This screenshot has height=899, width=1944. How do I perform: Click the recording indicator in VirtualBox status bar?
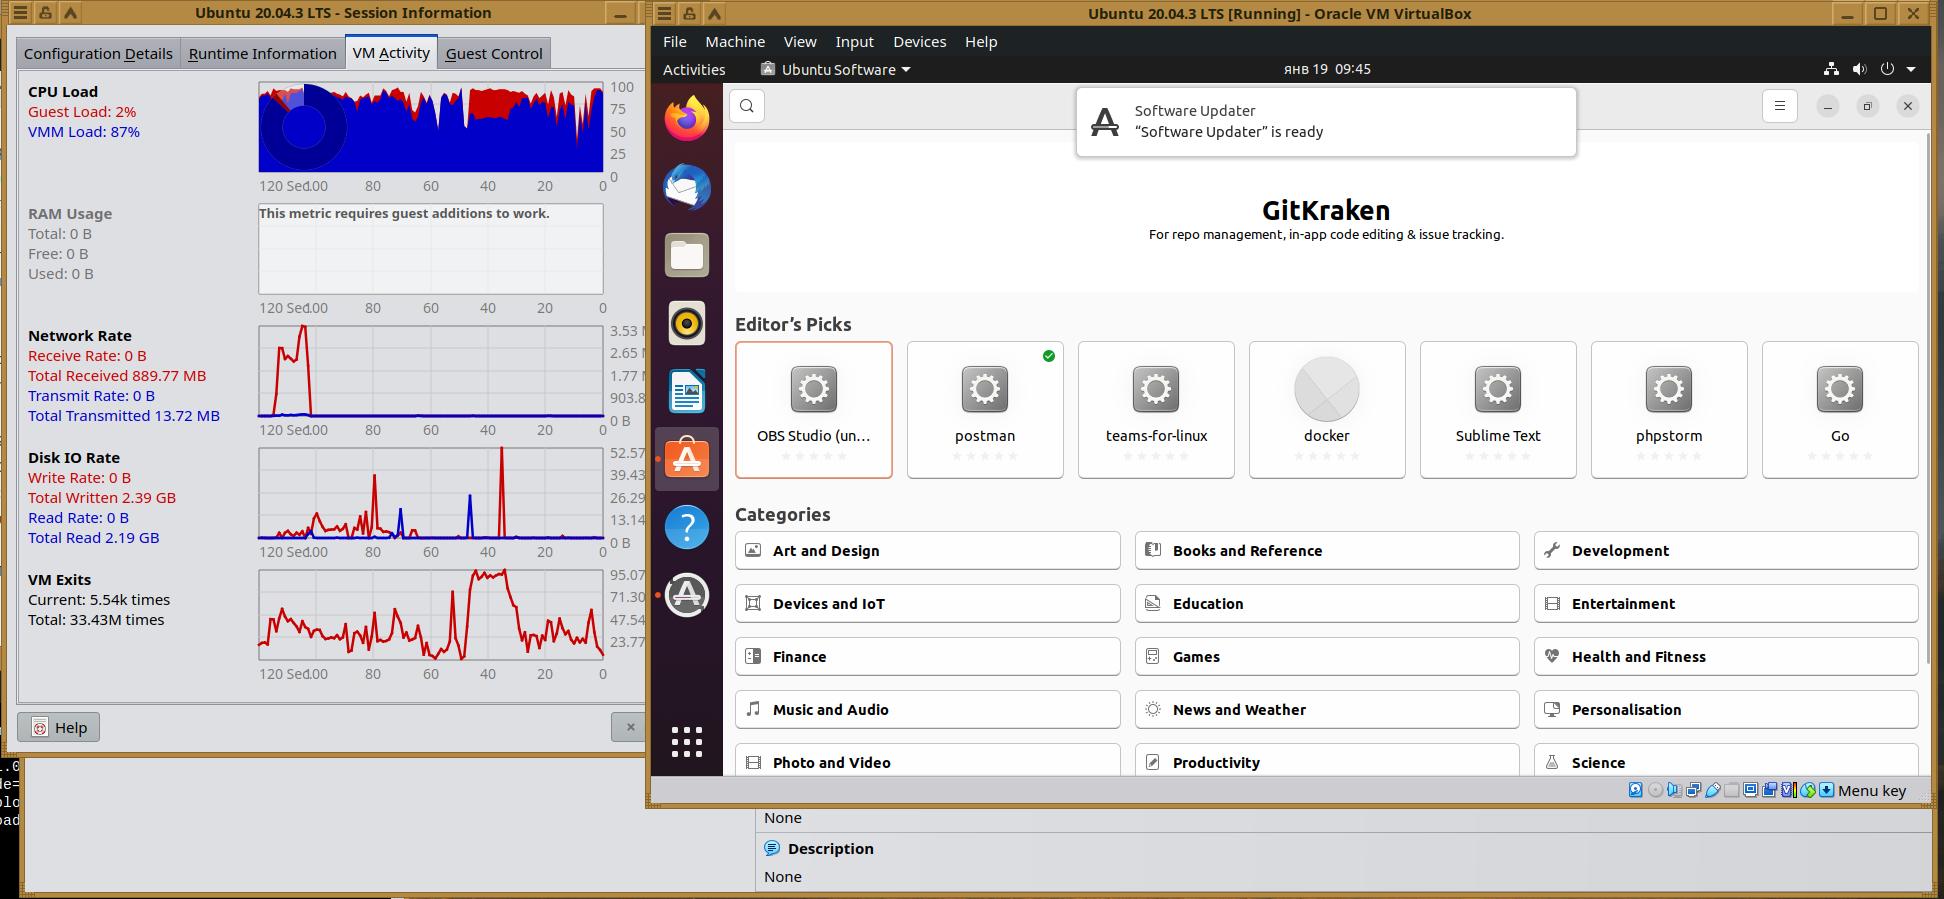[x=1769, y=790]
